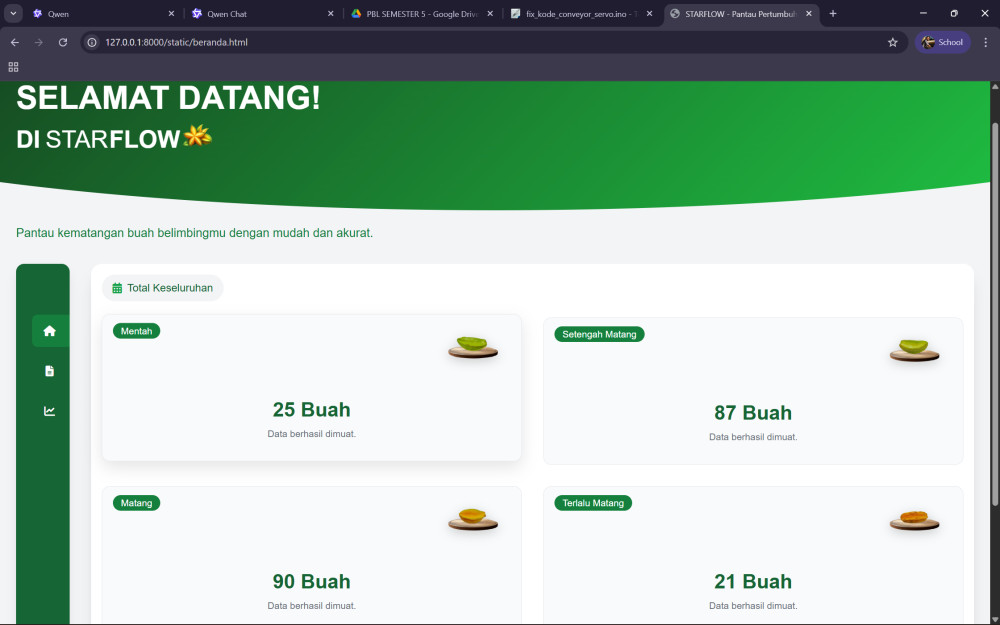
Task: Click the starfruit image on Mentah card
Action: coord(473,347)
